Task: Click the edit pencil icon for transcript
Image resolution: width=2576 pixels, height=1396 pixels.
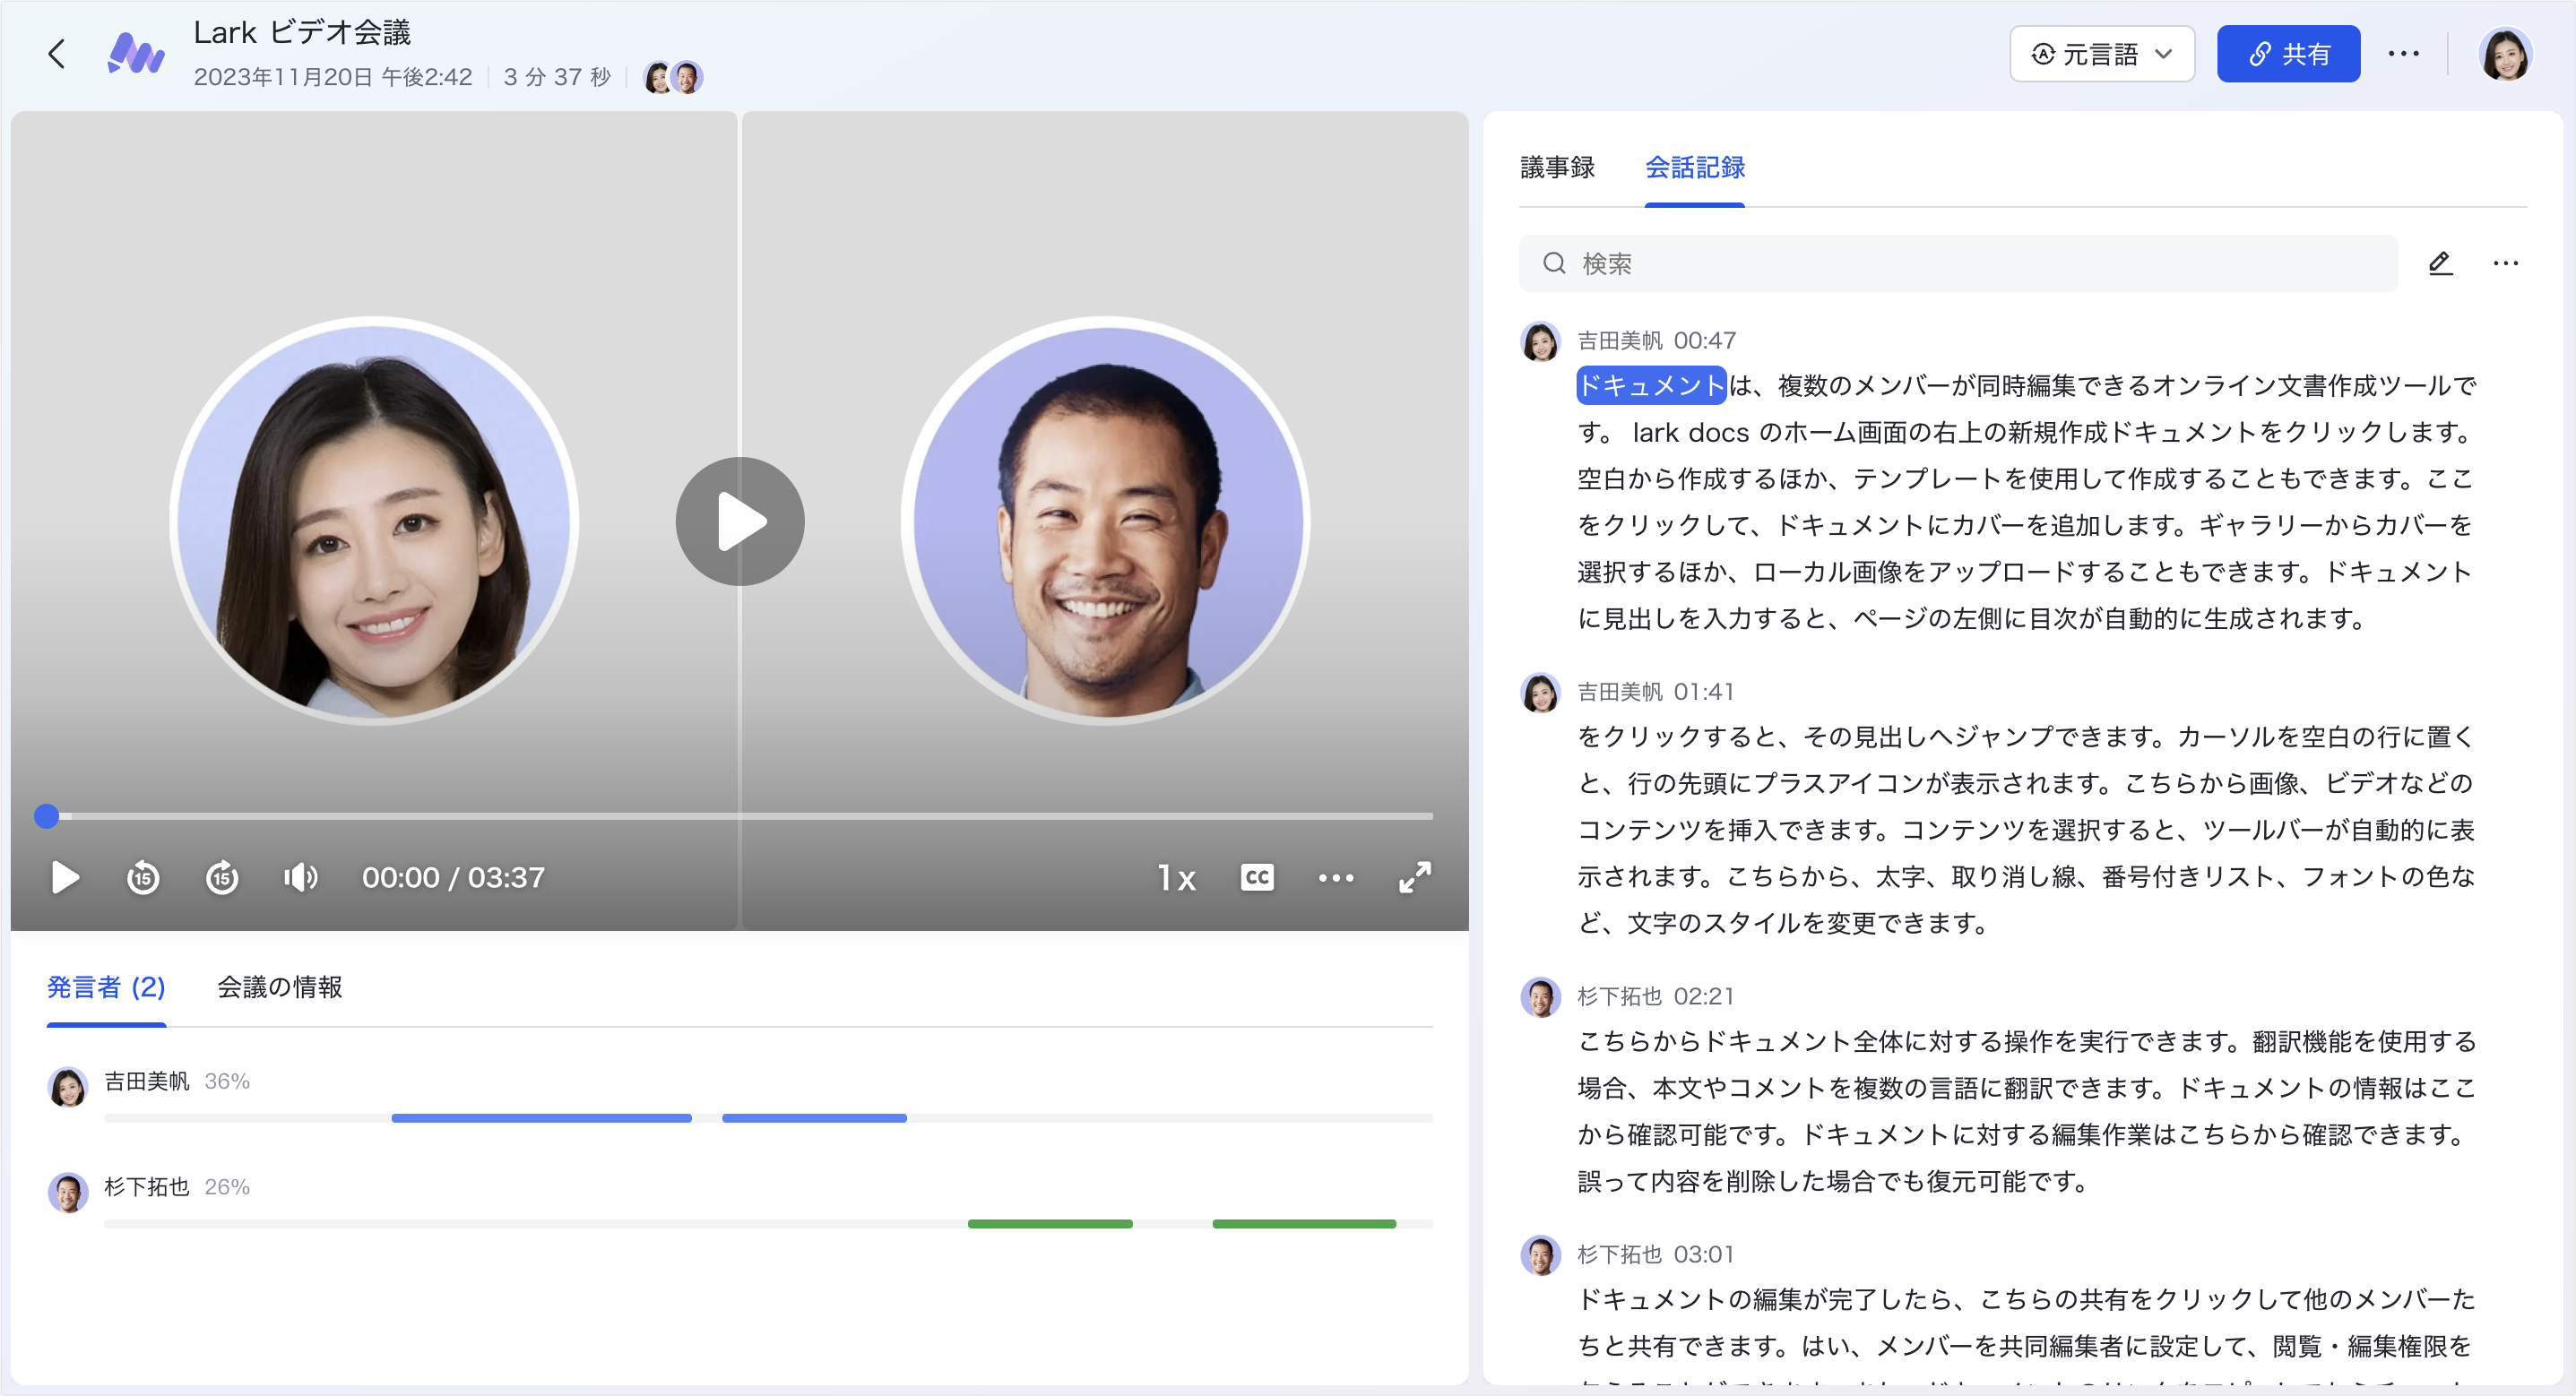Action: (2440, 263)
